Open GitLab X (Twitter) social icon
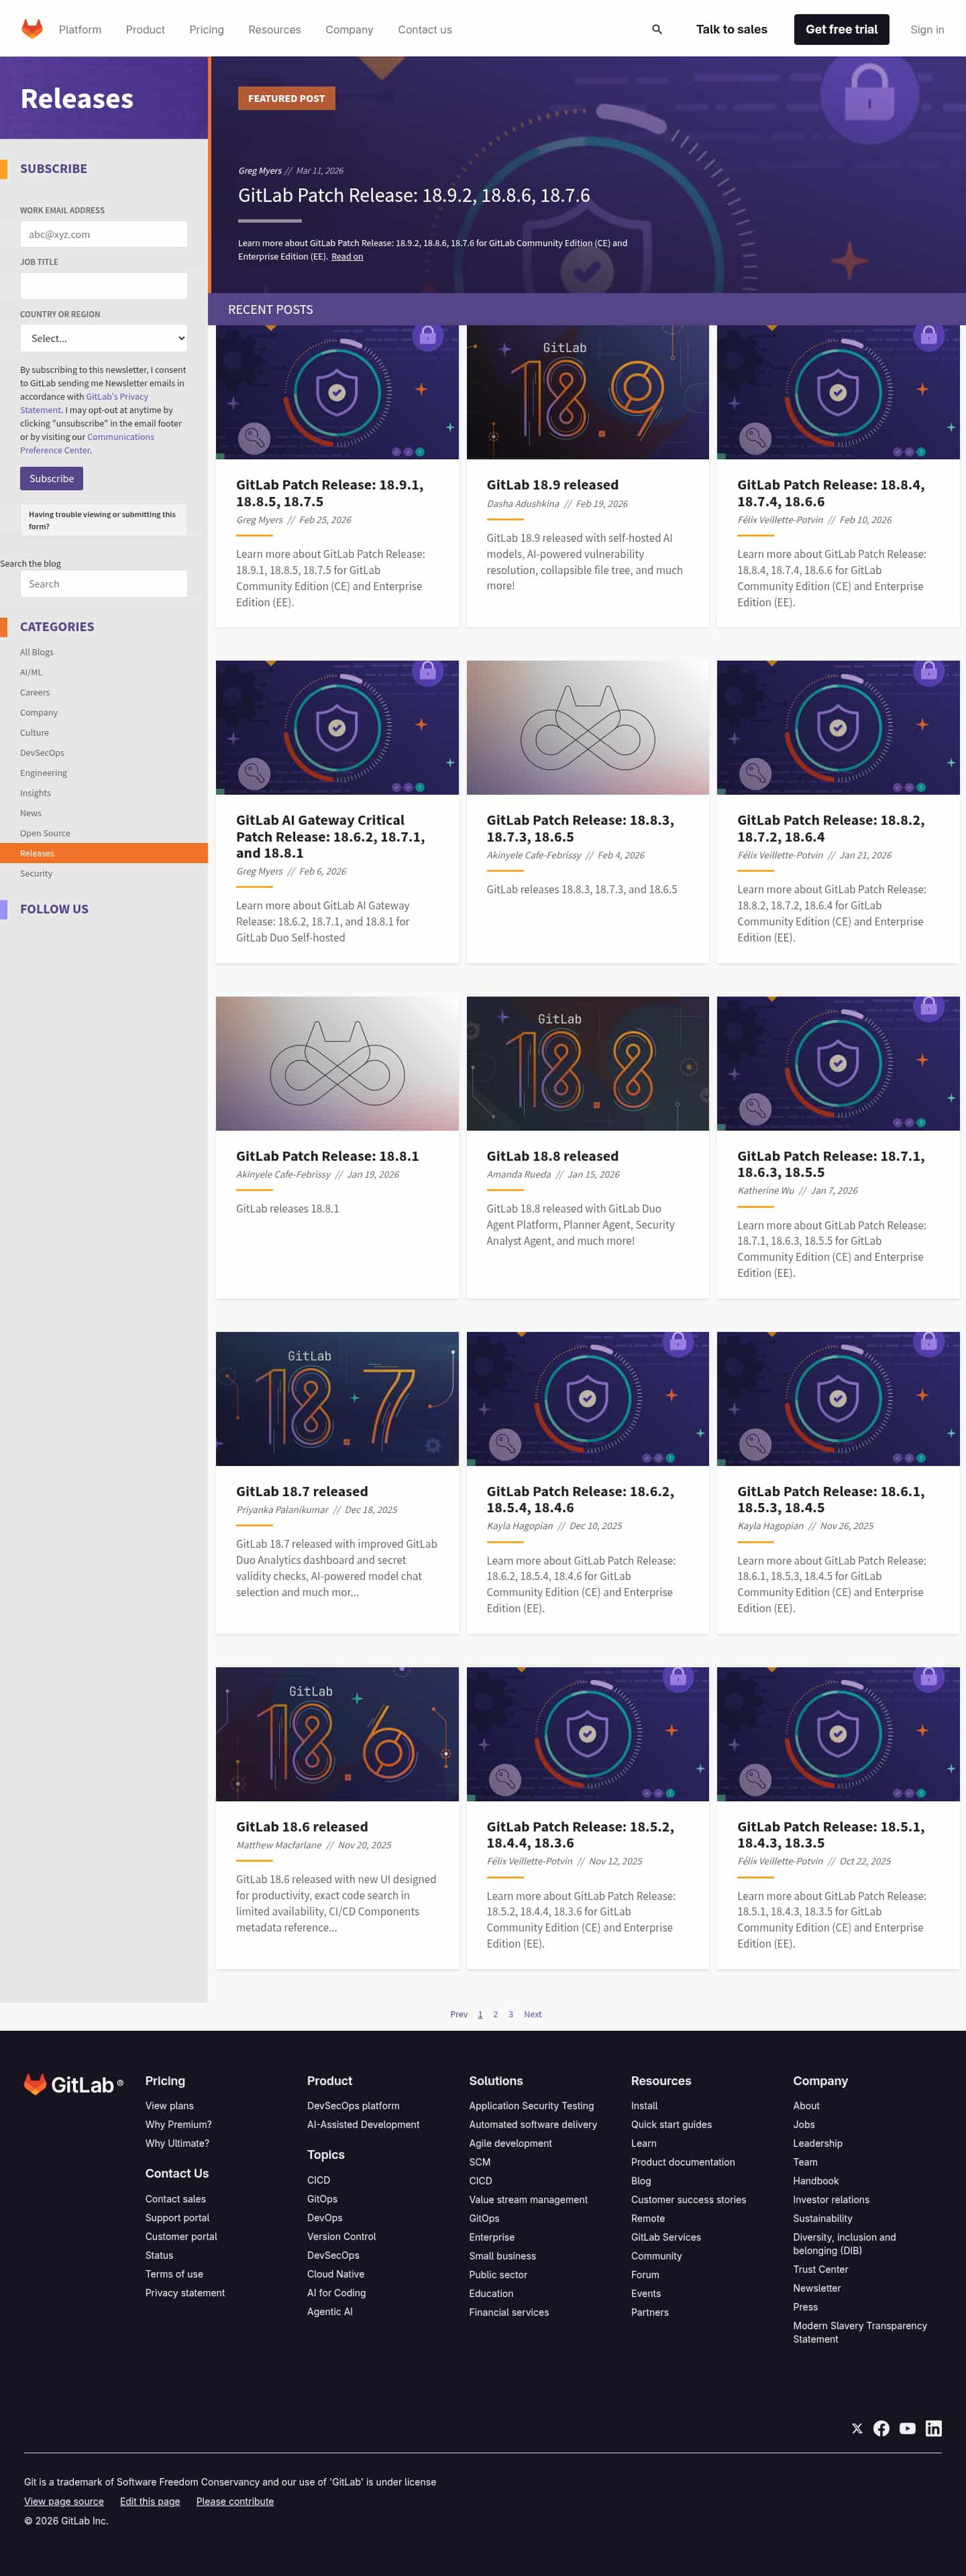The height and width of the screenshot is (2576, 966). 857,2428
